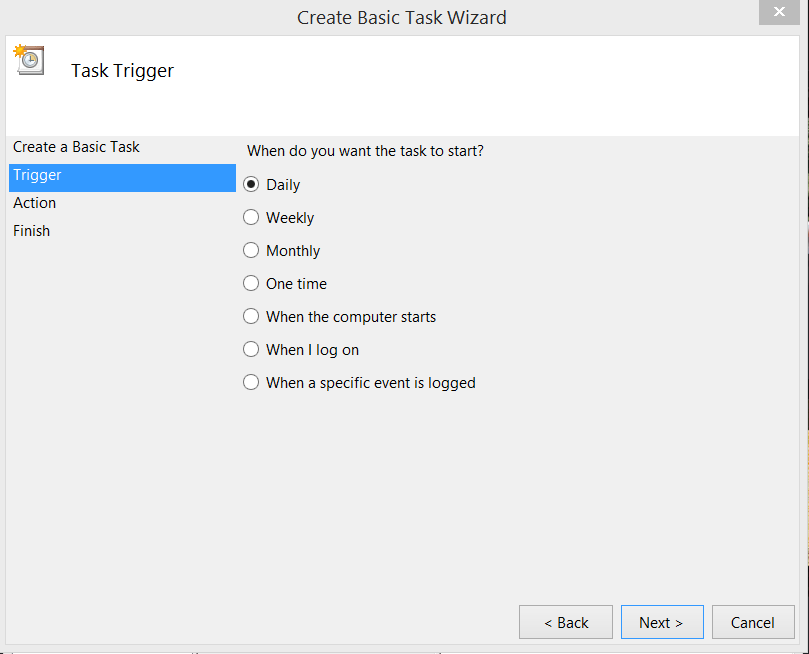Choose the Weekly trigger option
Screen dimensions: 809x654
click(x=251, y=218)
